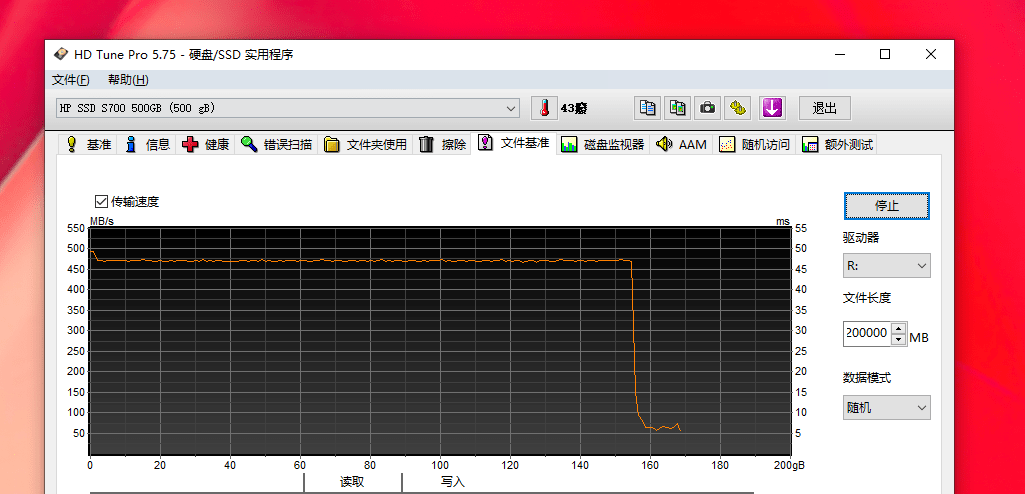Click the 43 temperature reading
Screen dimensions: 1025x494
[x=573, y=108]
